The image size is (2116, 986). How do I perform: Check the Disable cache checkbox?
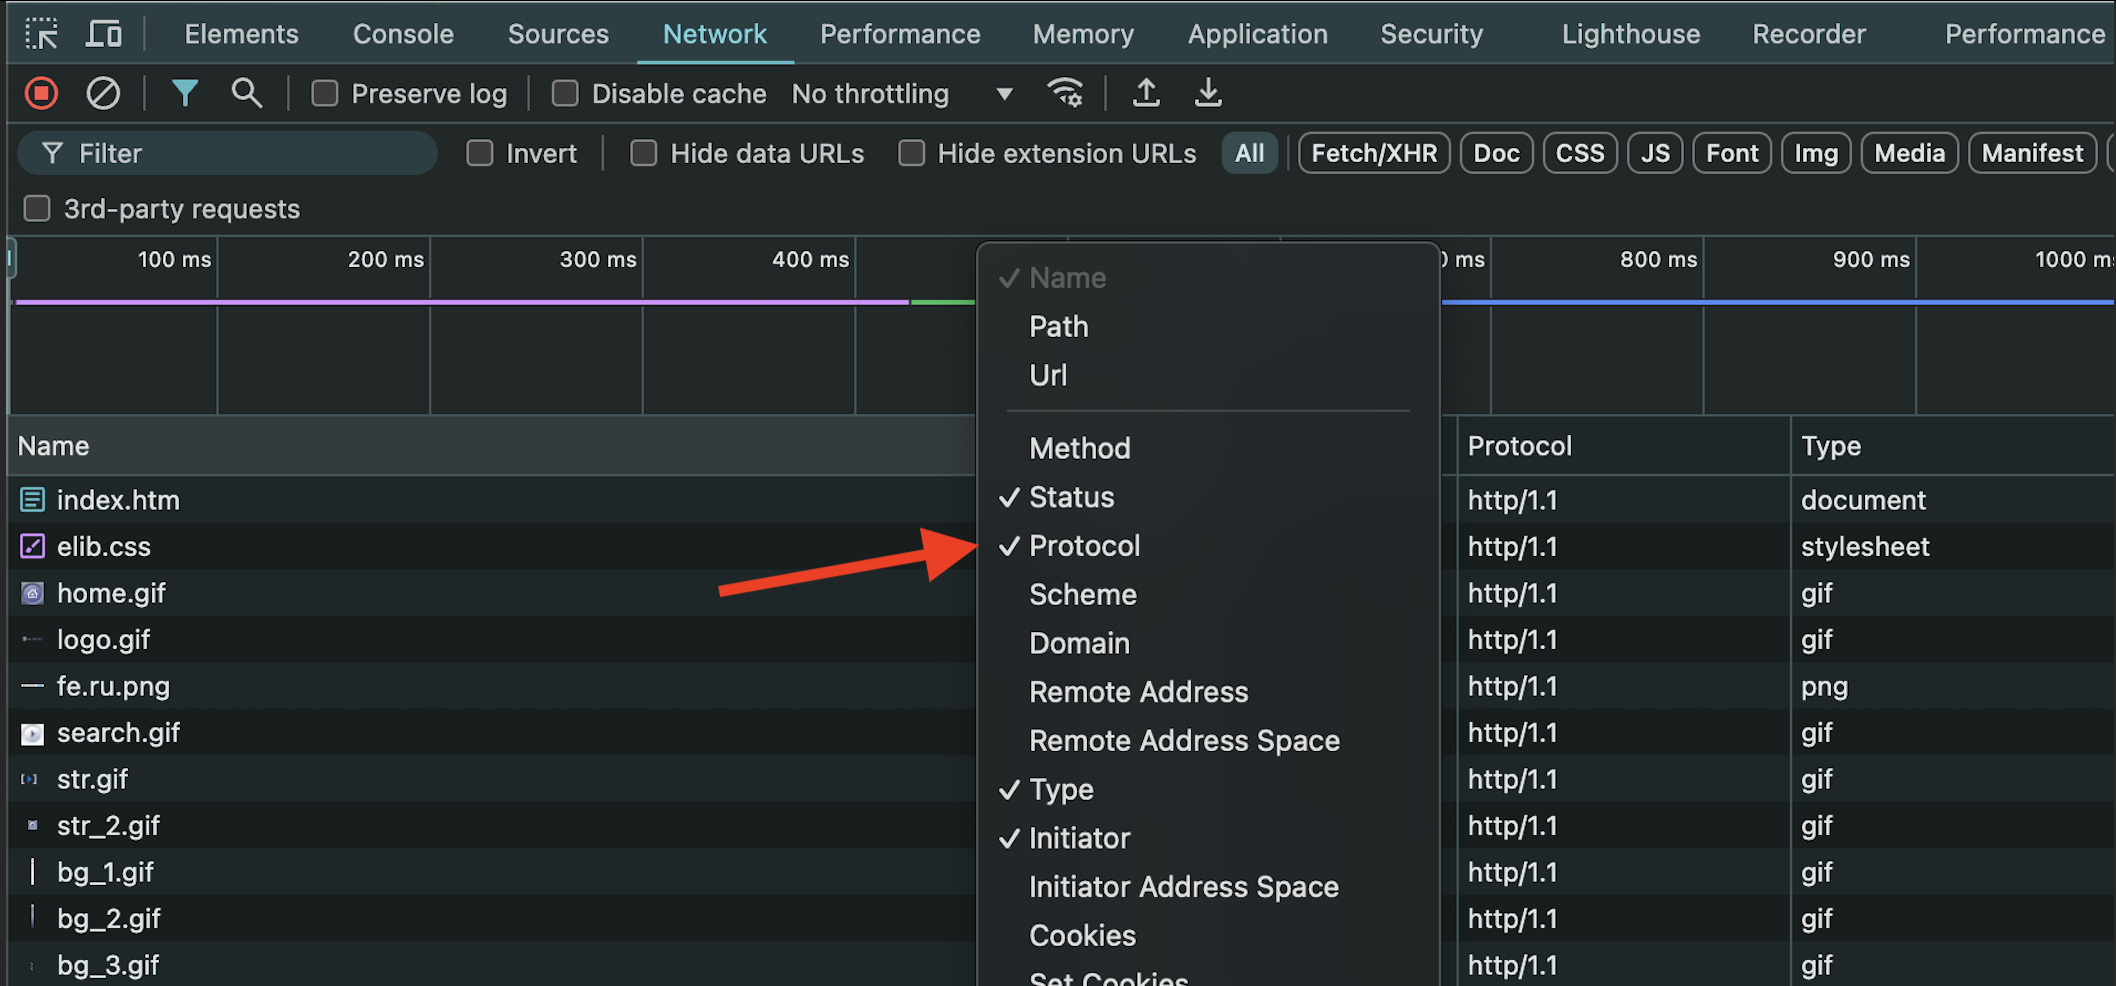565,93
